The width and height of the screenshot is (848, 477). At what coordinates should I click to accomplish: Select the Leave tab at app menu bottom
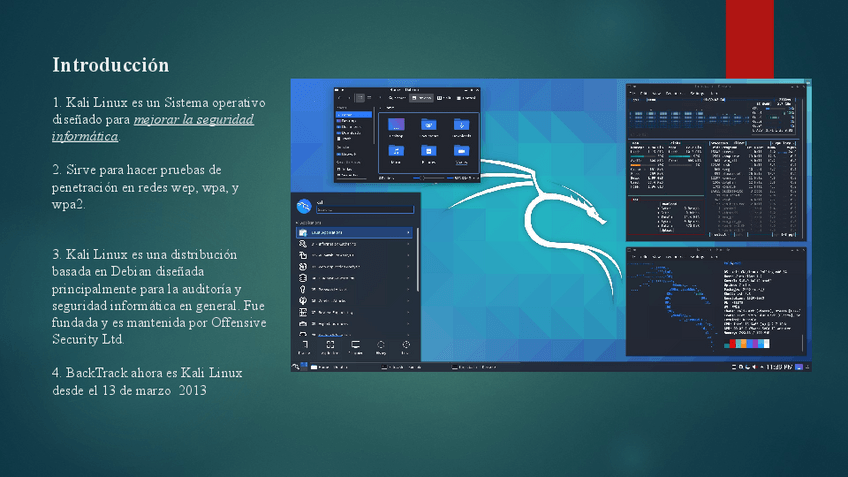pyautogui.click(x=406, y=348)
